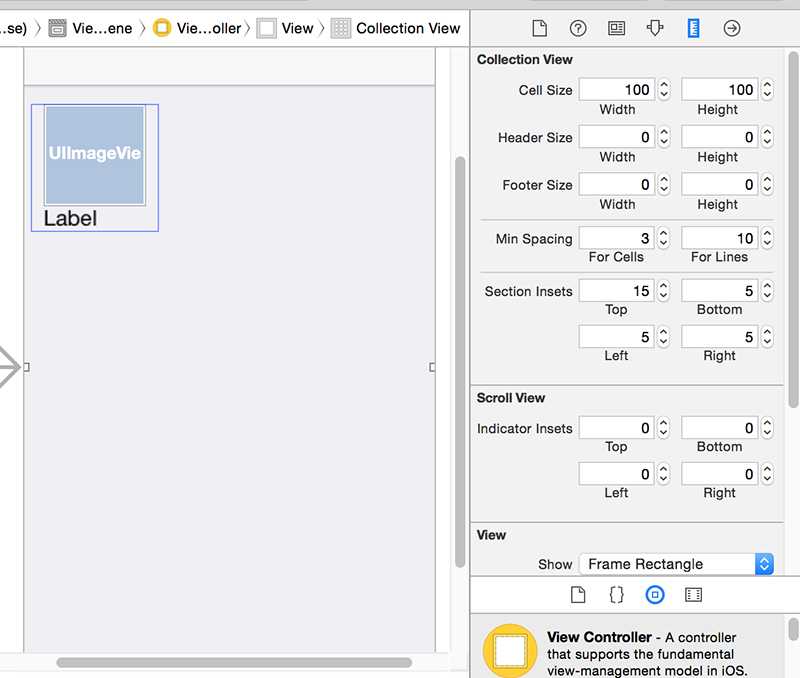Click the Cell Size Height field
Image resolution: width=800 pixels, height=678 pixels.
(x=719, y=90)
